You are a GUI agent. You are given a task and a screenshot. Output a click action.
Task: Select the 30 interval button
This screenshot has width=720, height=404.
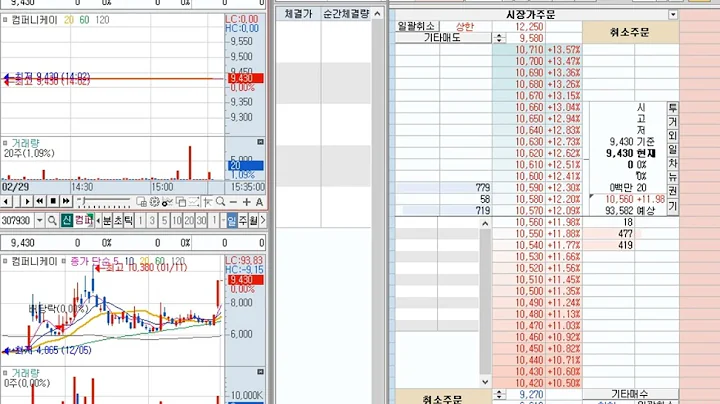coord(201,221)
